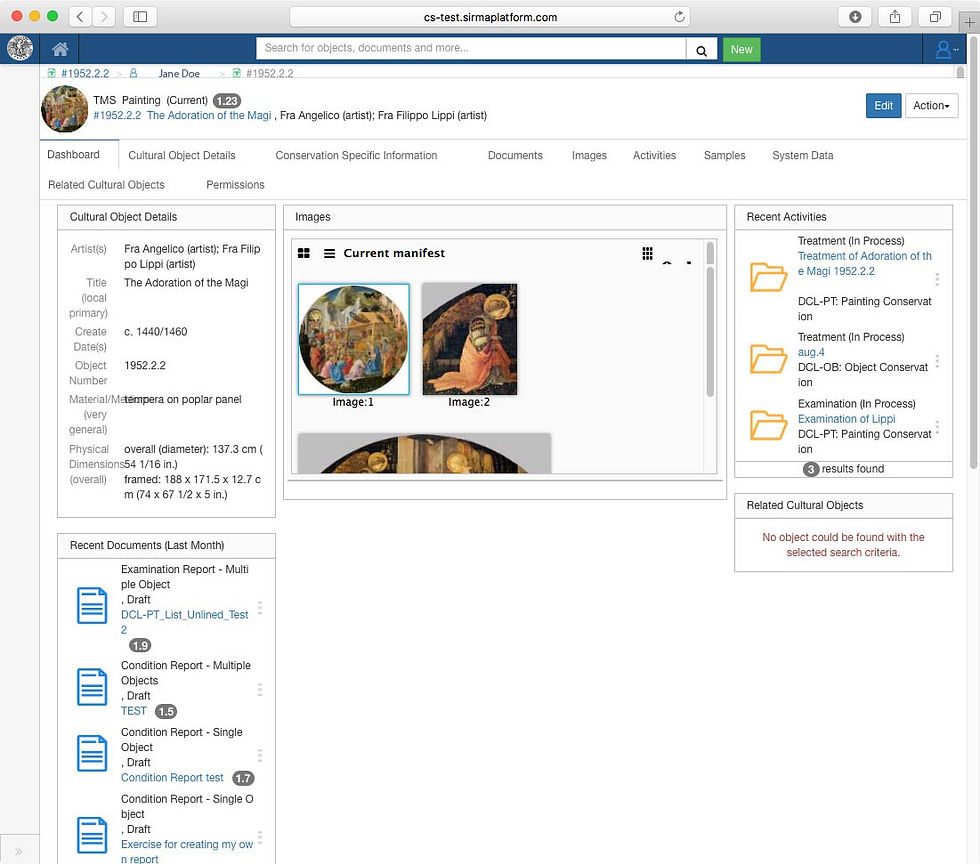Click the search magnifier button

click(701, 50)
